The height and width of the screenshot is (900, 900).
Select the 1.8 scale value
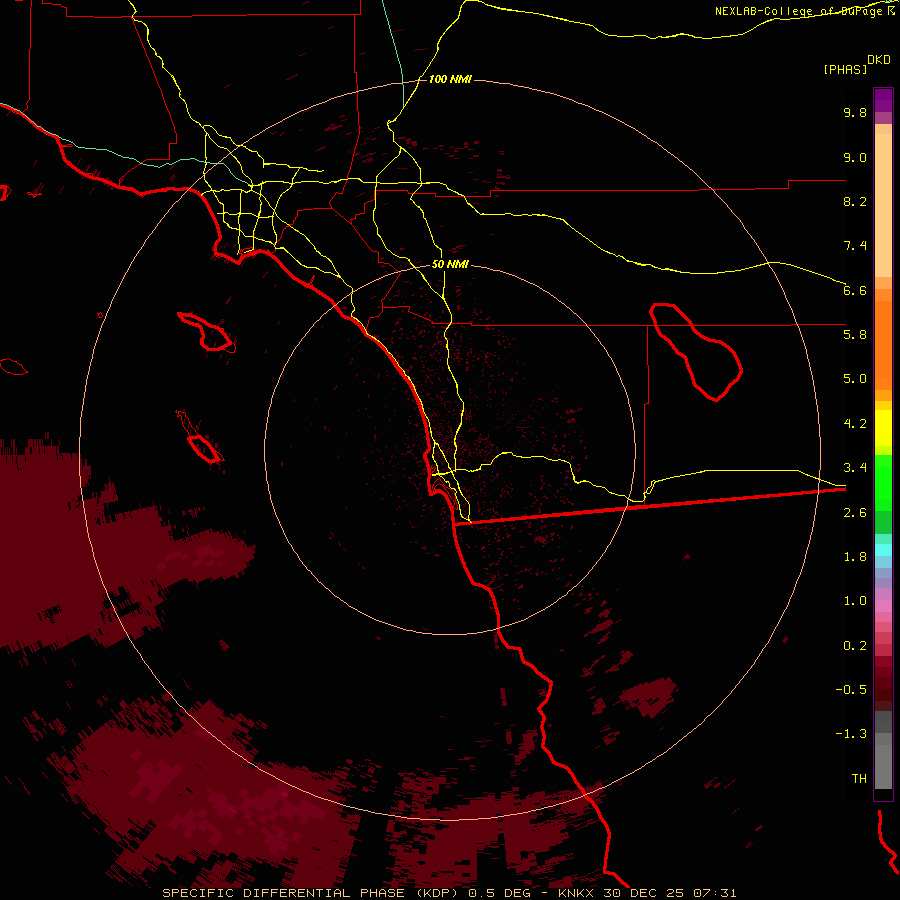point(855,557)
